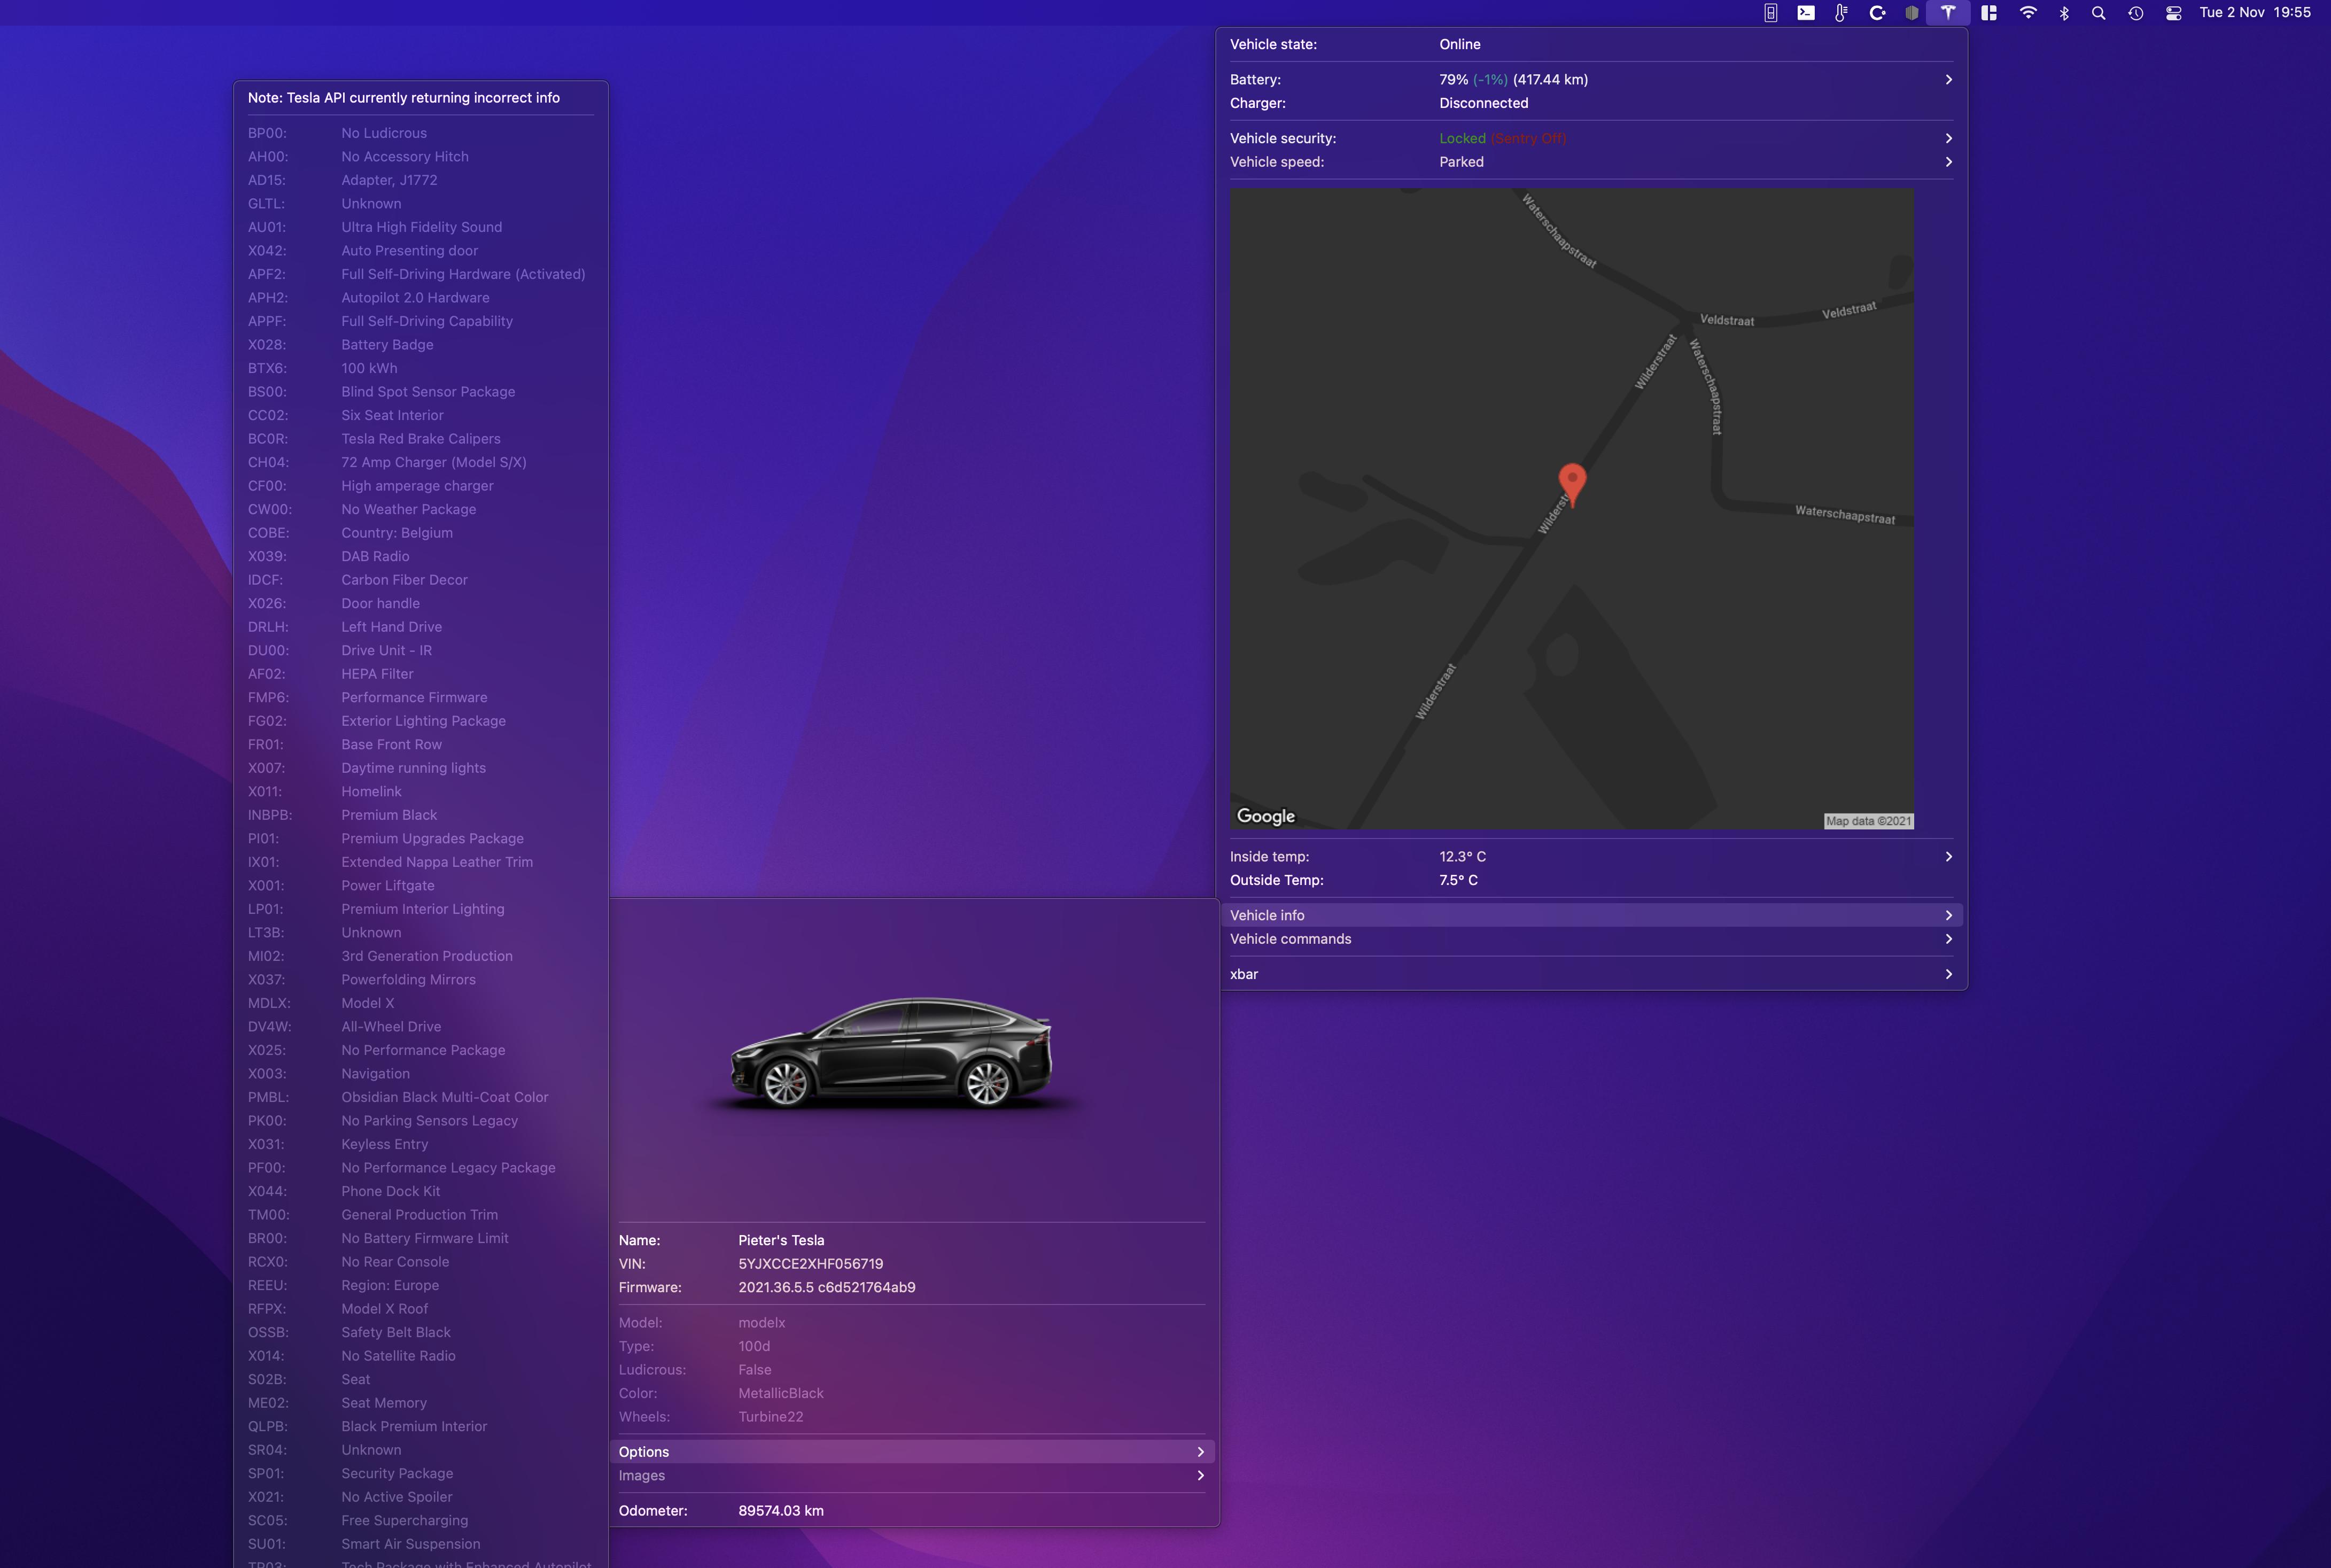Click the 'Turbine22' wheels value
Image resolution: width=2331 pixels, height=1568 pixels.
771,1417
